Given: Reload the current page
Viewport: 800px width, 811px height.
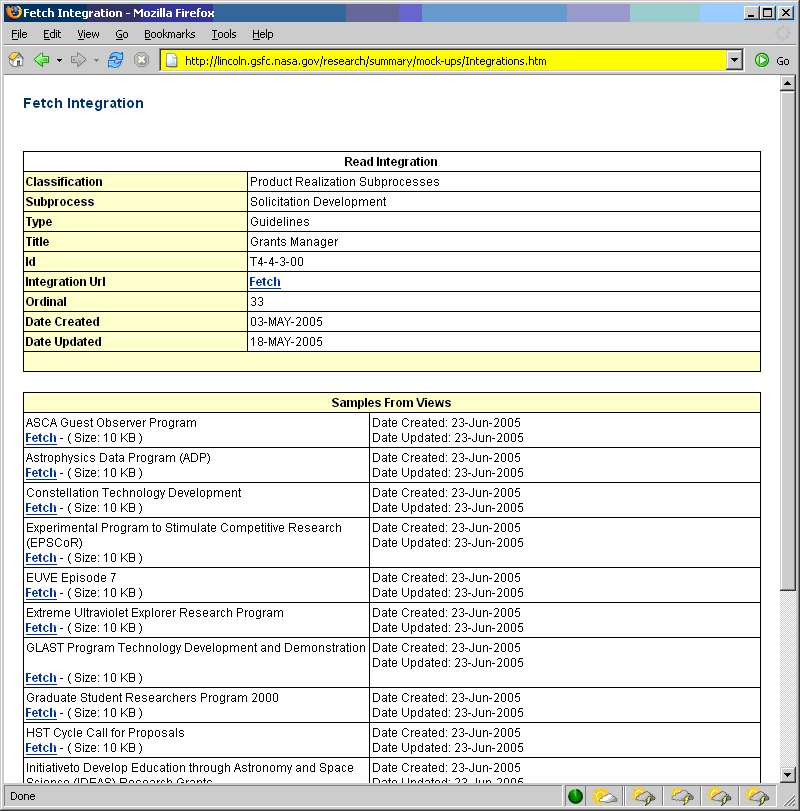Looking at the screenshot, I should click(115, 60).
